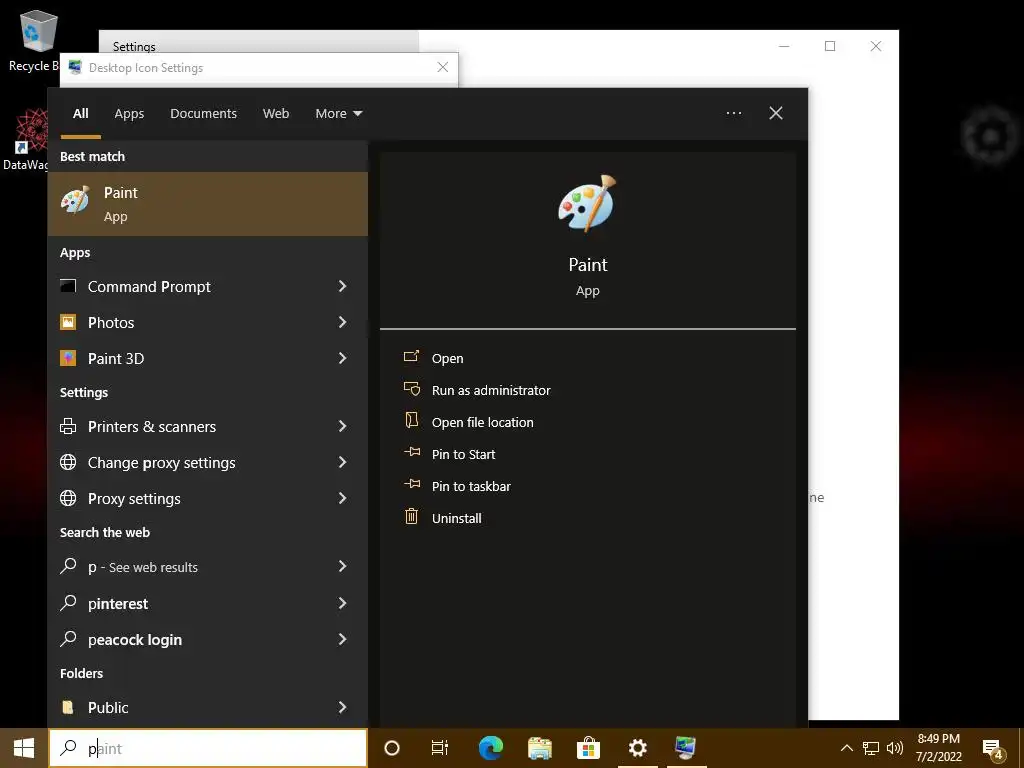Open the More filter dropdown

(338, 114)
